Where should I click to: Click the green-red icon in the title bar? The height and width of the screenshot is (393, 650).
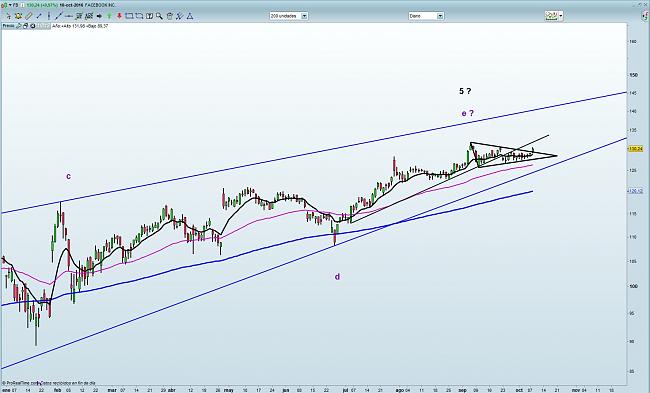pos(4,5)
